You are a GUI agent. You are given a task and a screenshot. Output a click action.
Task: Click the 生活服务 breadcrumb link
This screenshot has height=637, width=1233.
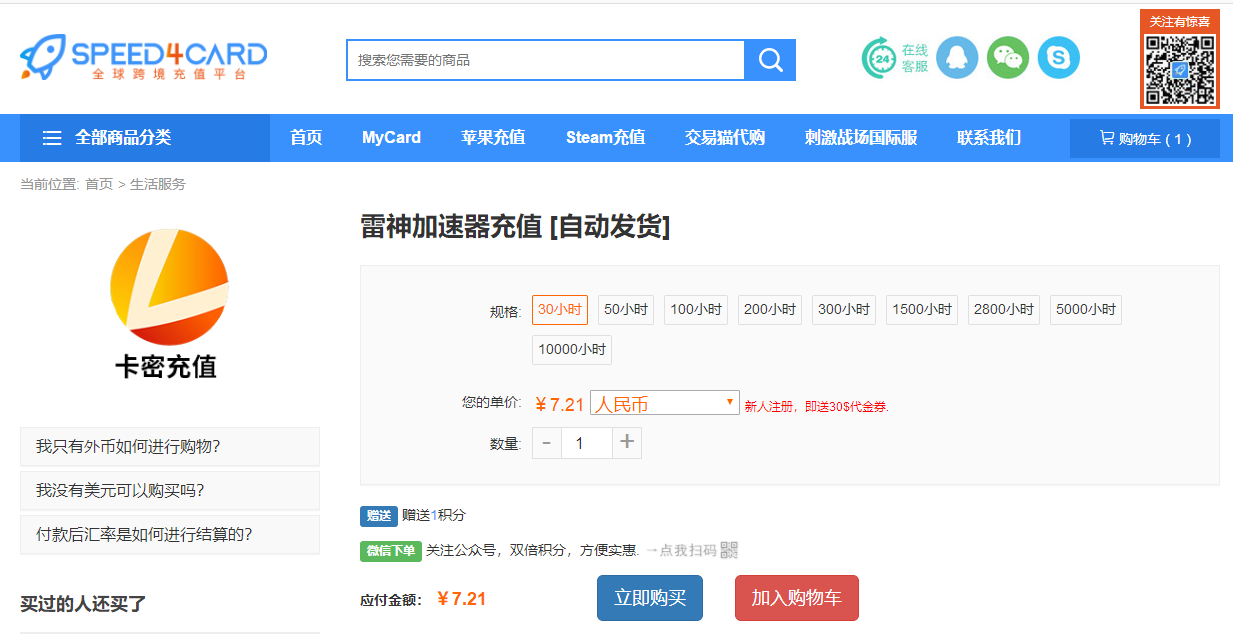click(x=158, y=184)
